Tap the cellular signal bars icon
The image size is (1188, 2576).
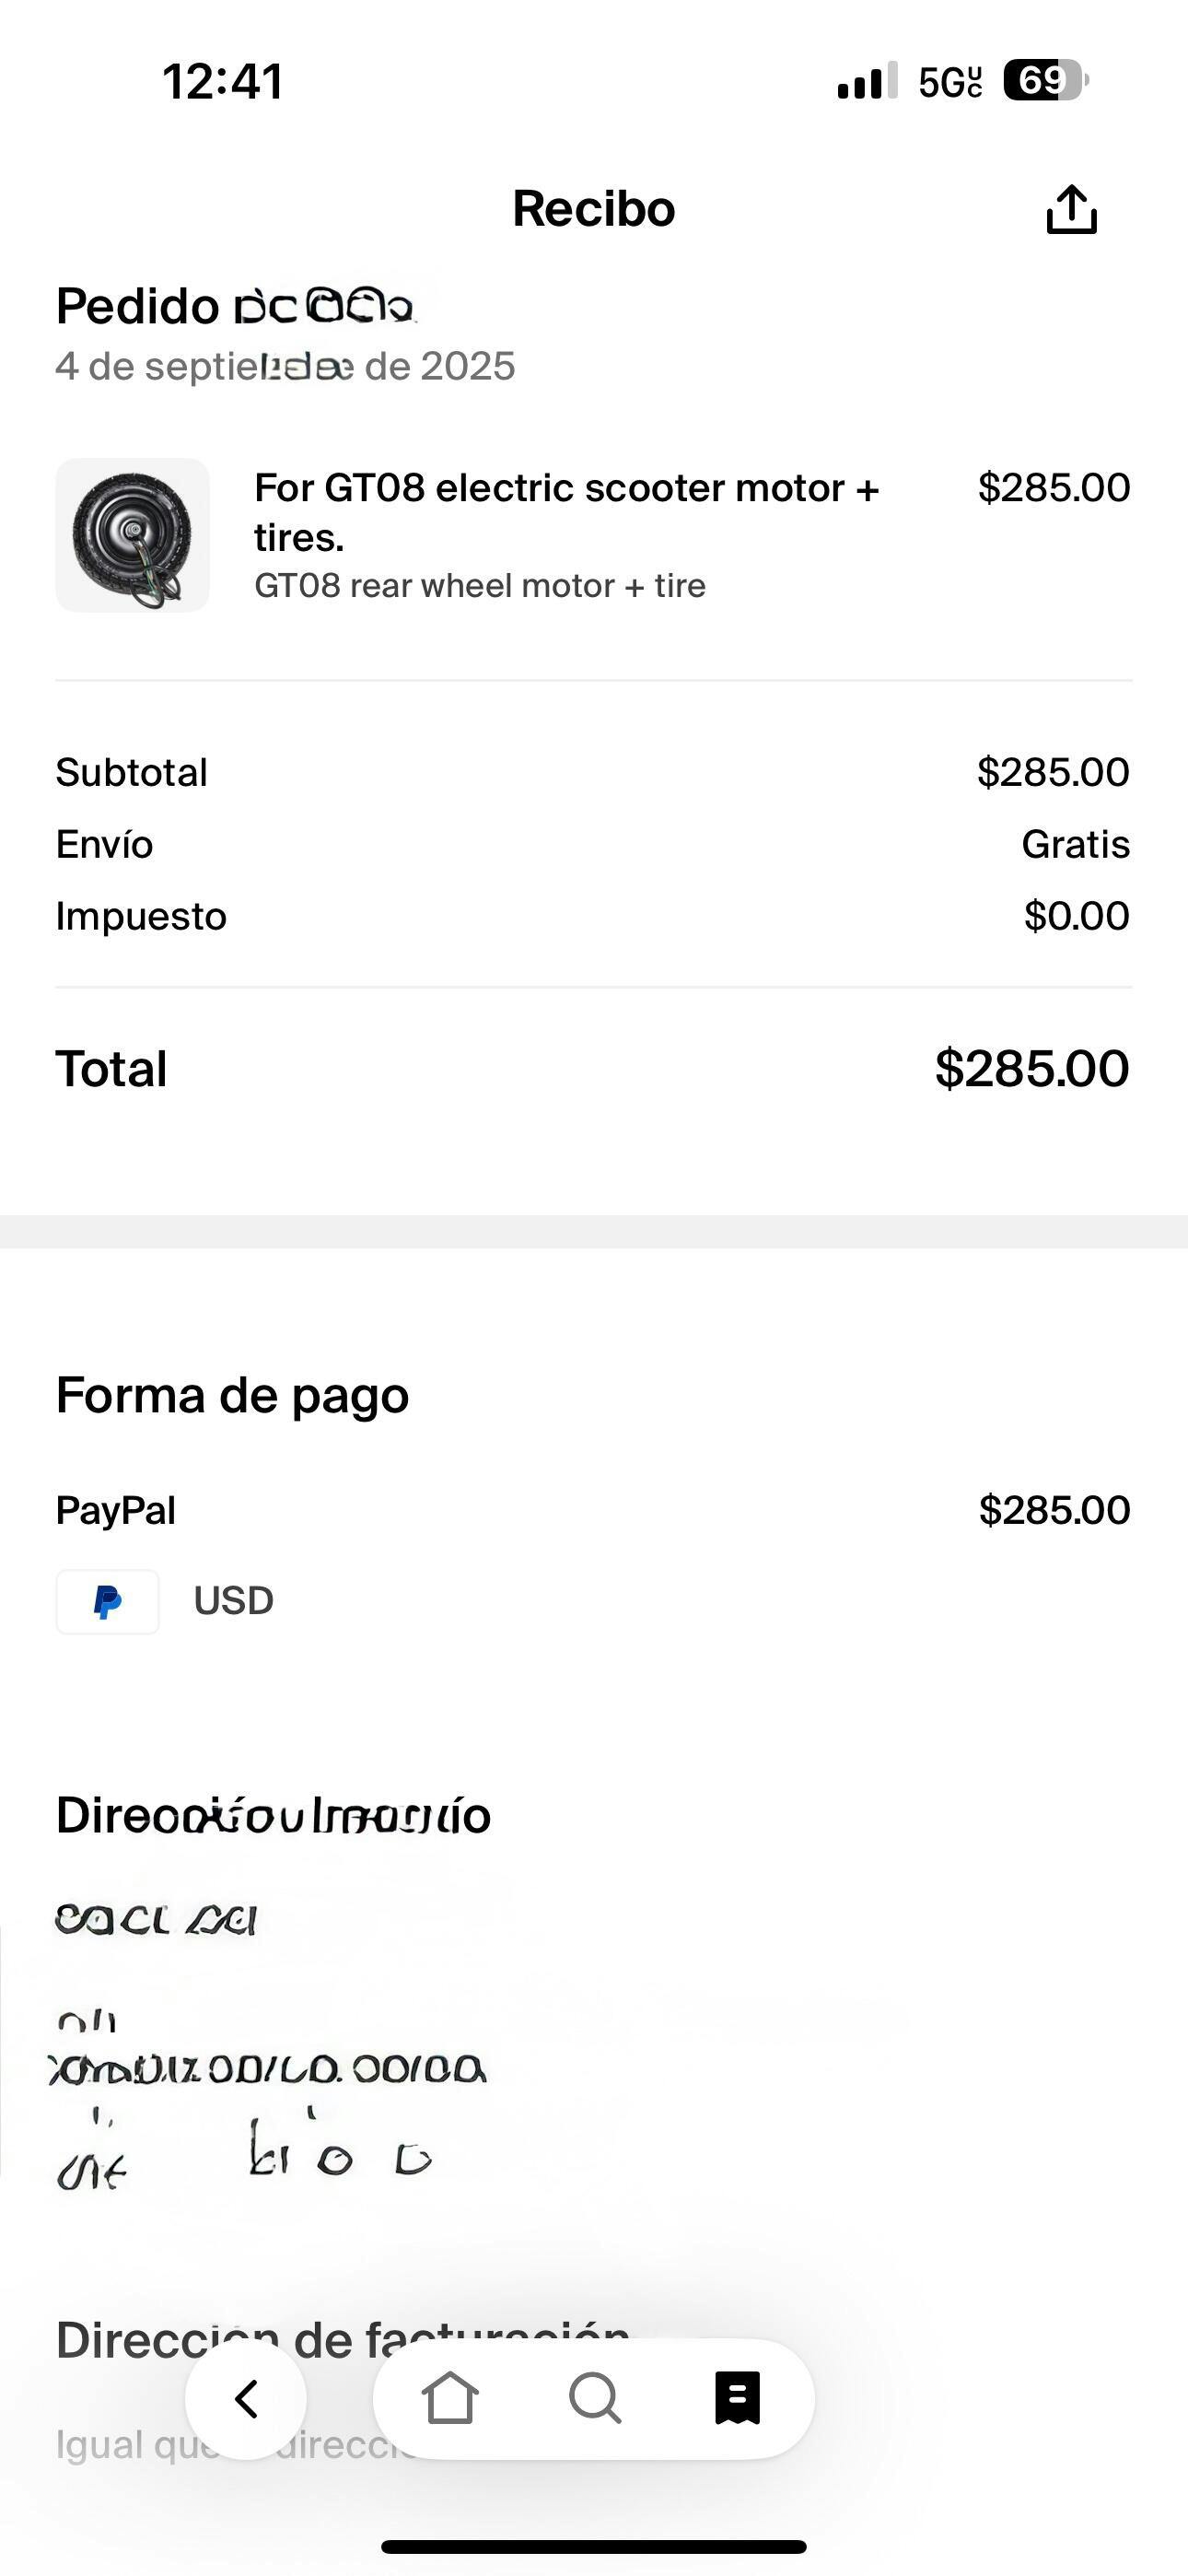866,82
